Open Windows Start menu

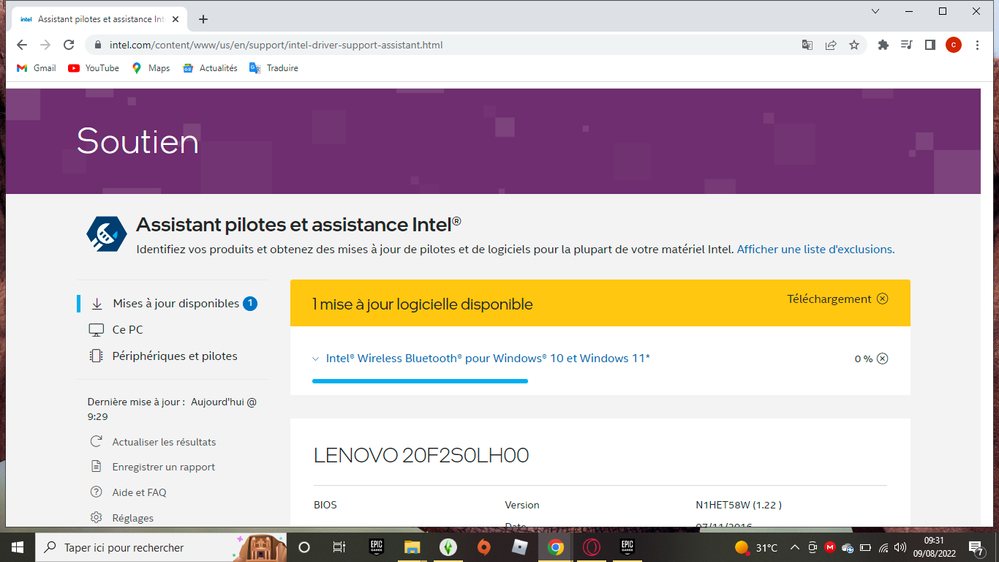pyautogui.click(x=17, y=547)
